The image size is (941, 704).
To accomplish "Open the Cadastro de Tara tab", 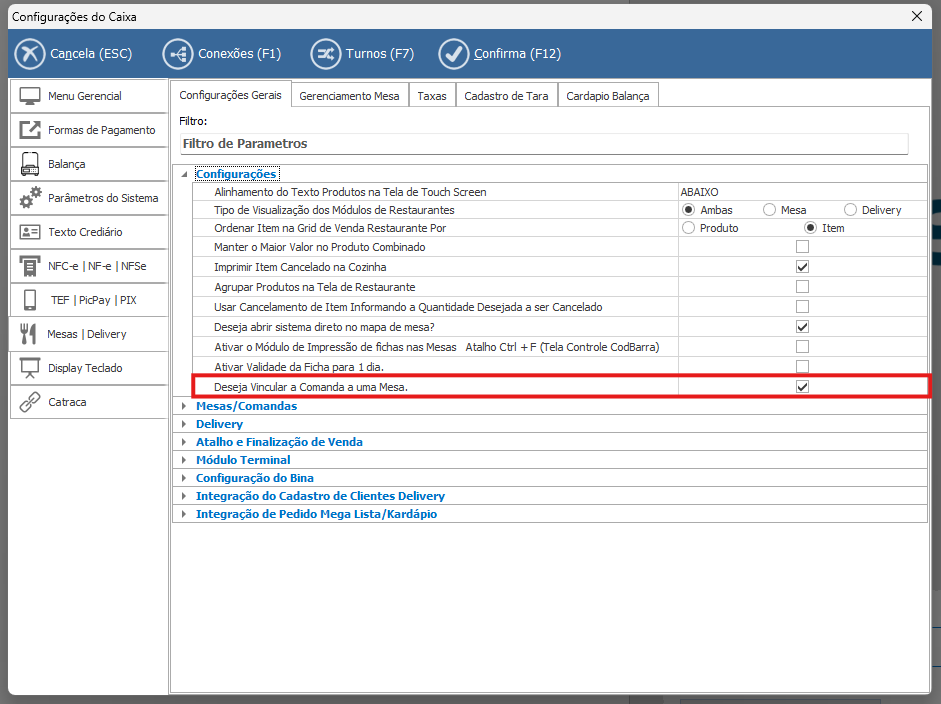I will [x=506, y=96].
